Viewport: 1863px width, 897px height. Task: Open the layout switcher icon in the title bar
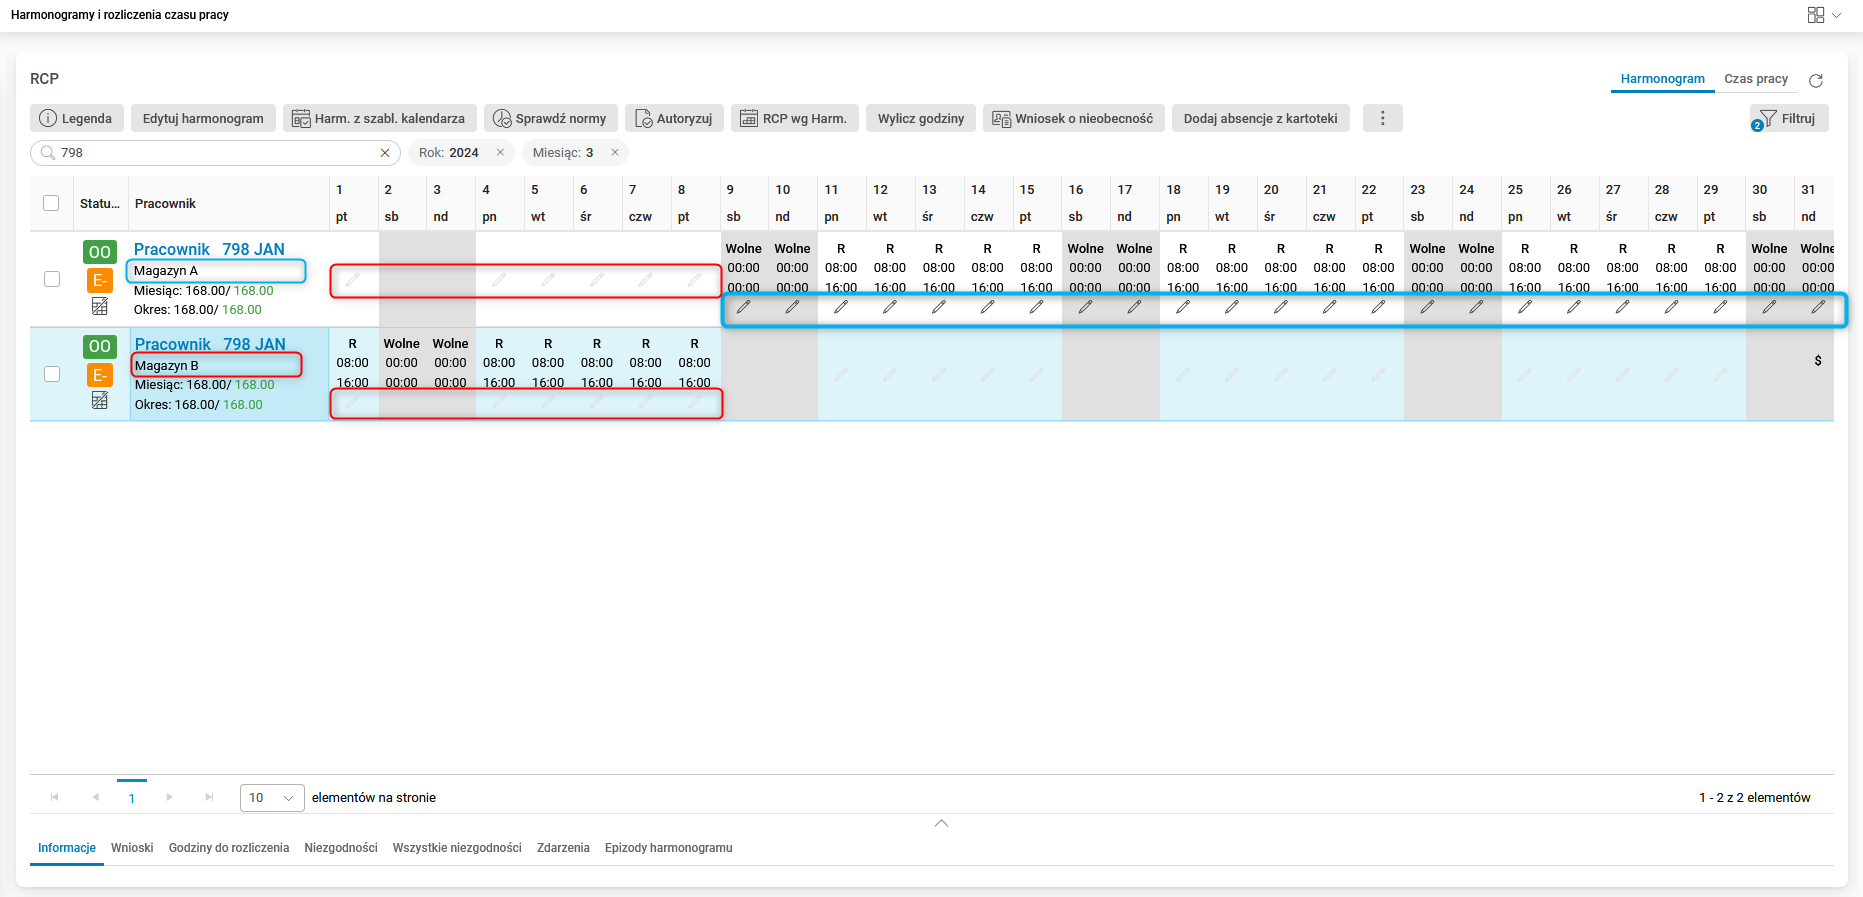pyautogui.click(x=1816, y=15)
